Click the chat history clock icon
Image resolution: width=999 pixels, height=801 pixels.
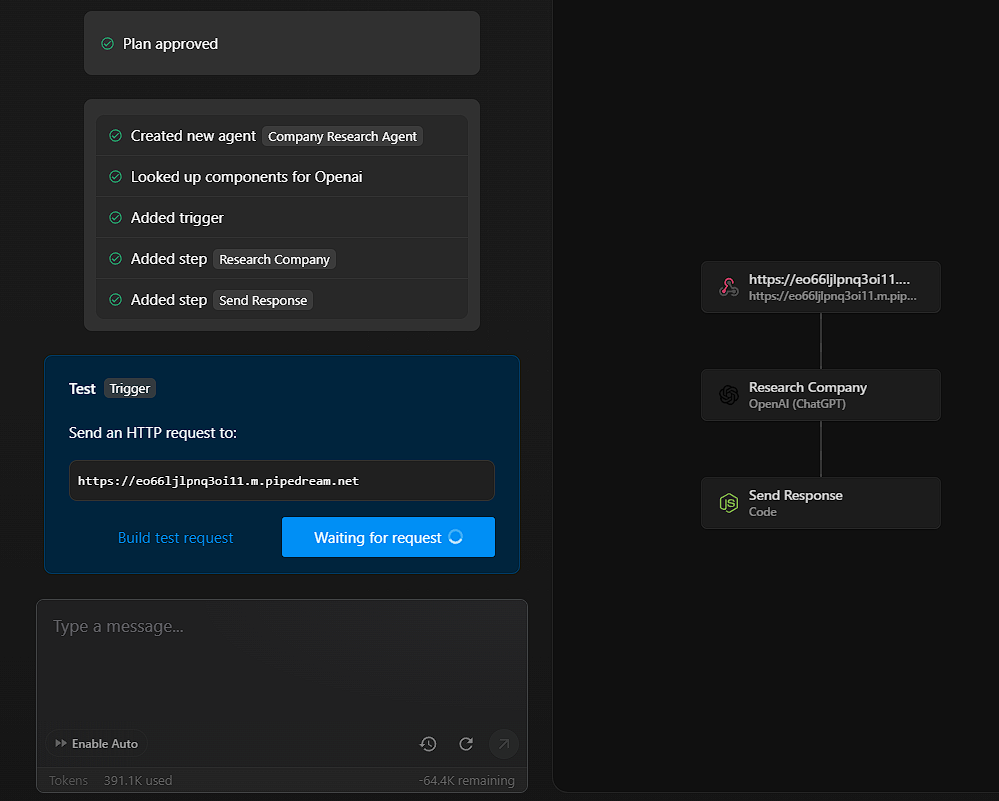coord(428,744)
